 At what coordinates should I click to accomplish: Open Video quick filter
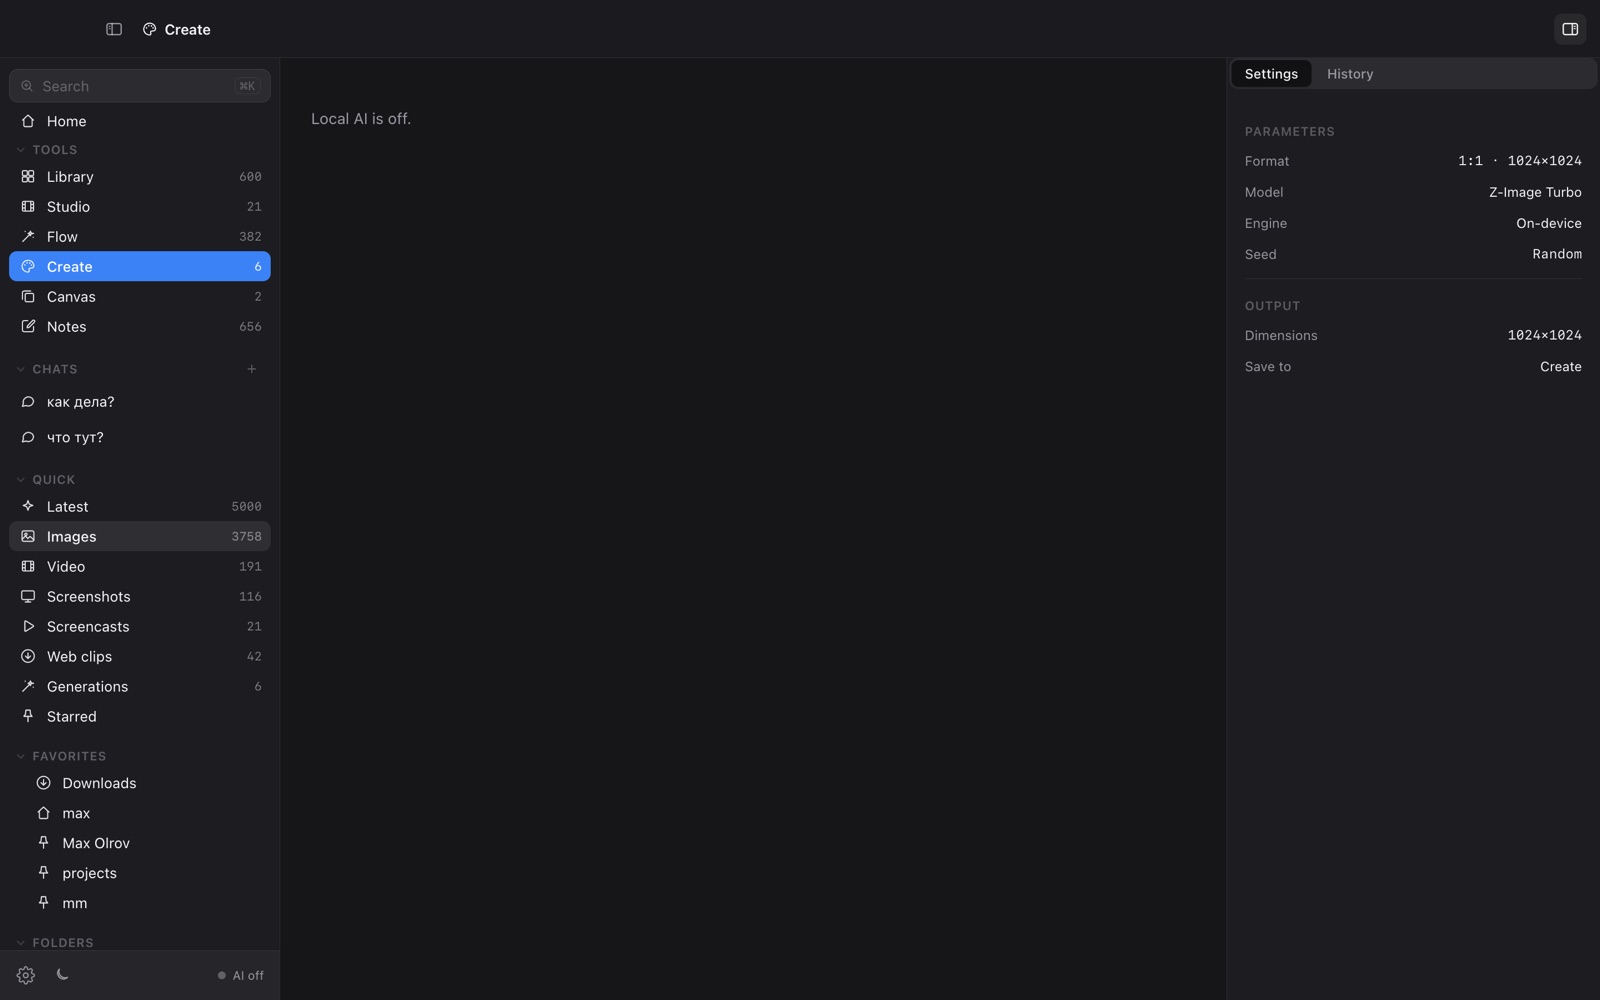(140, 566)
